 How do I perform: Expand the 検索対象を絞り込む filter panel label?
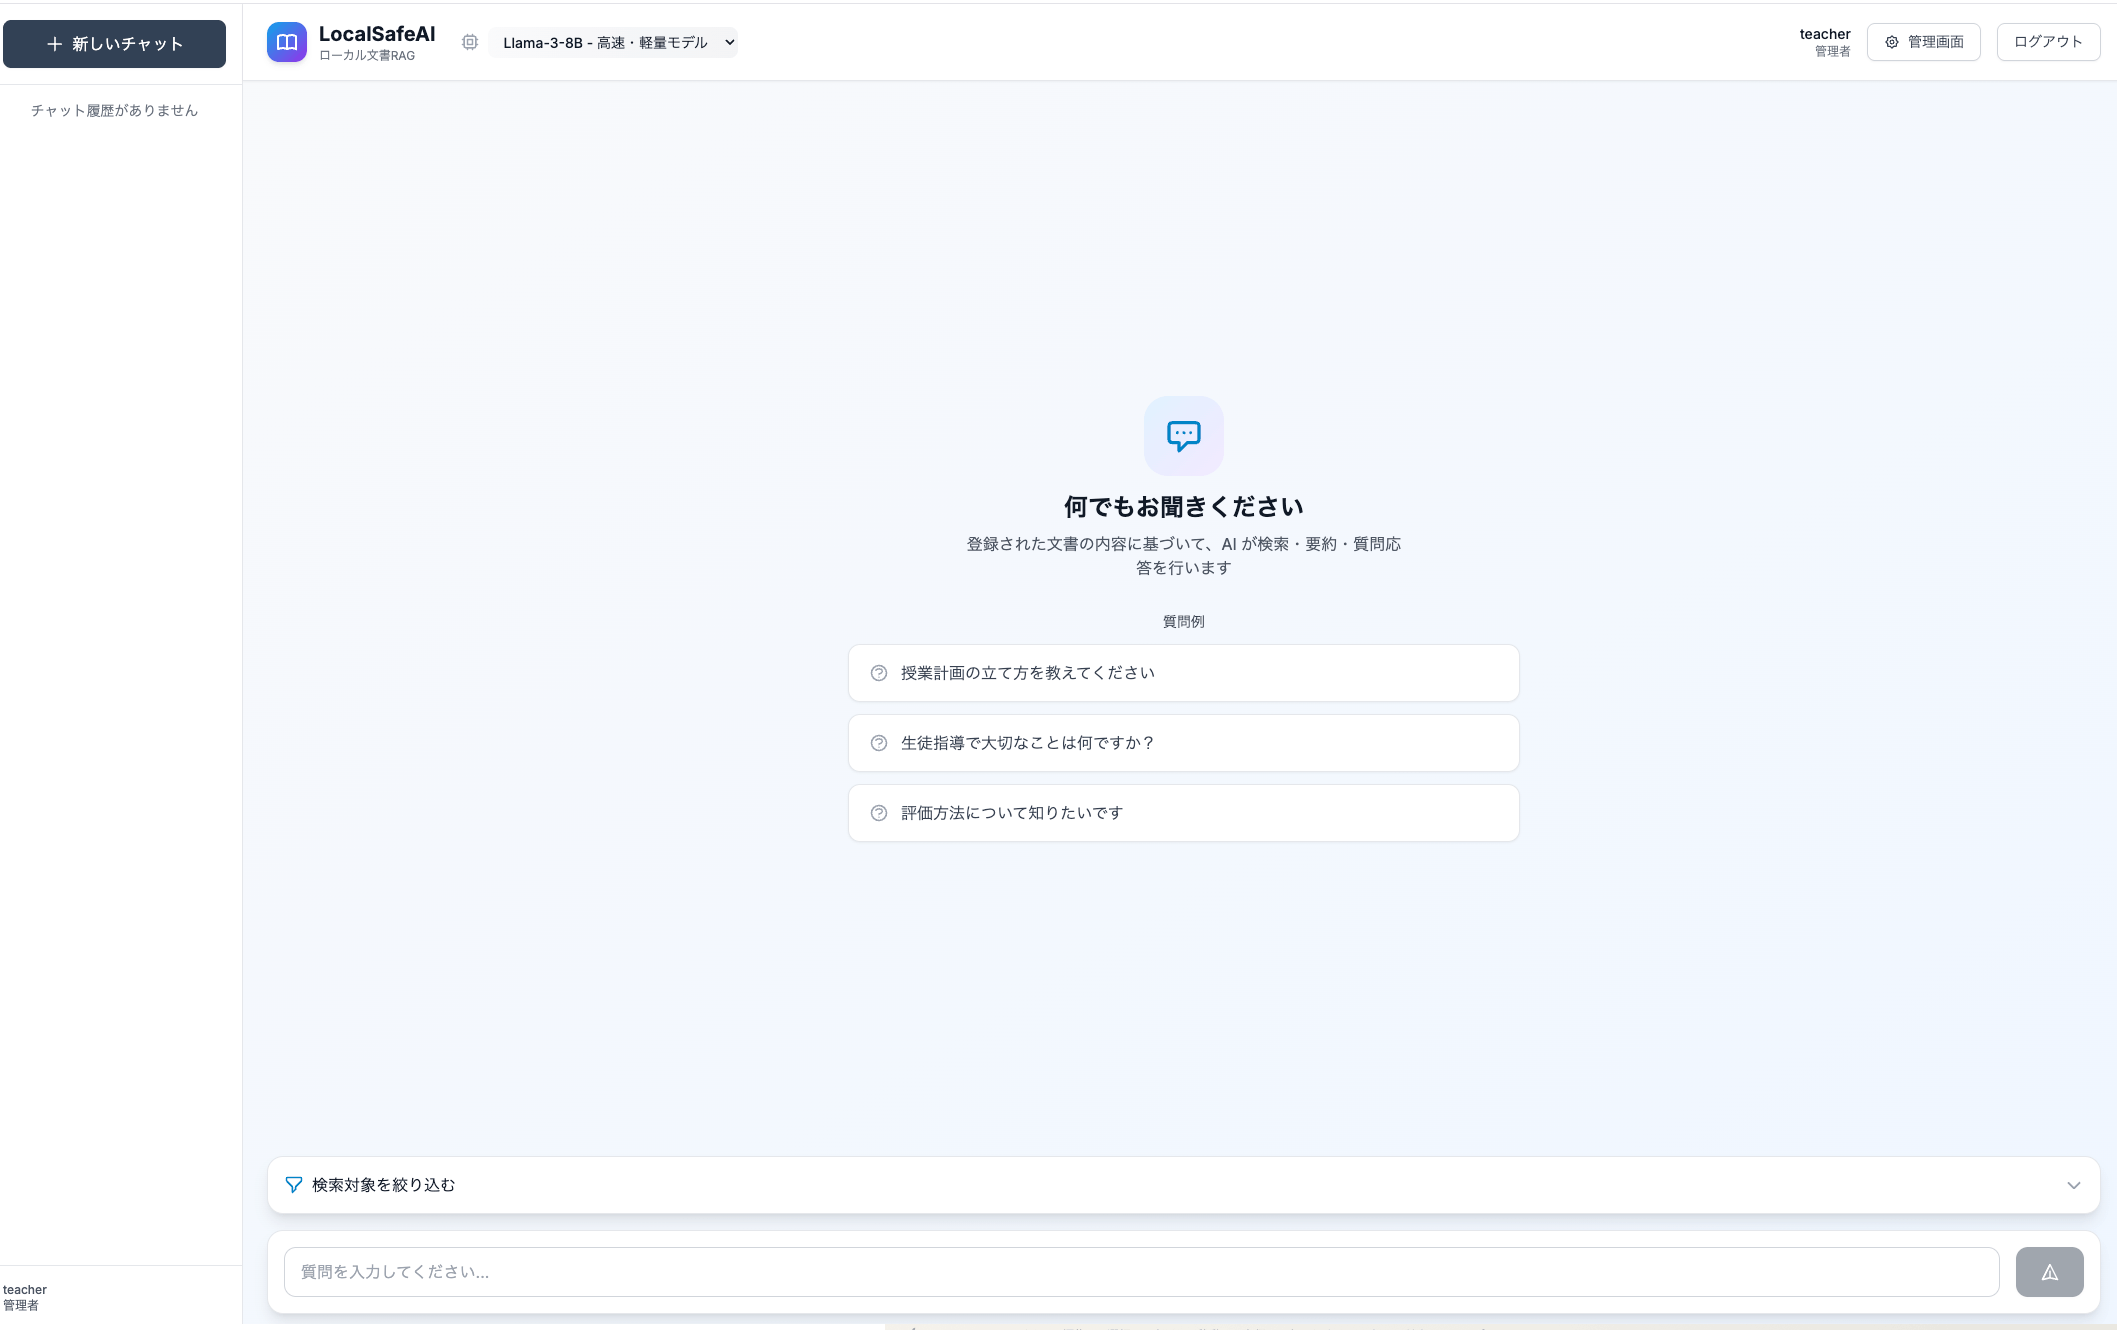[383, 1185]
